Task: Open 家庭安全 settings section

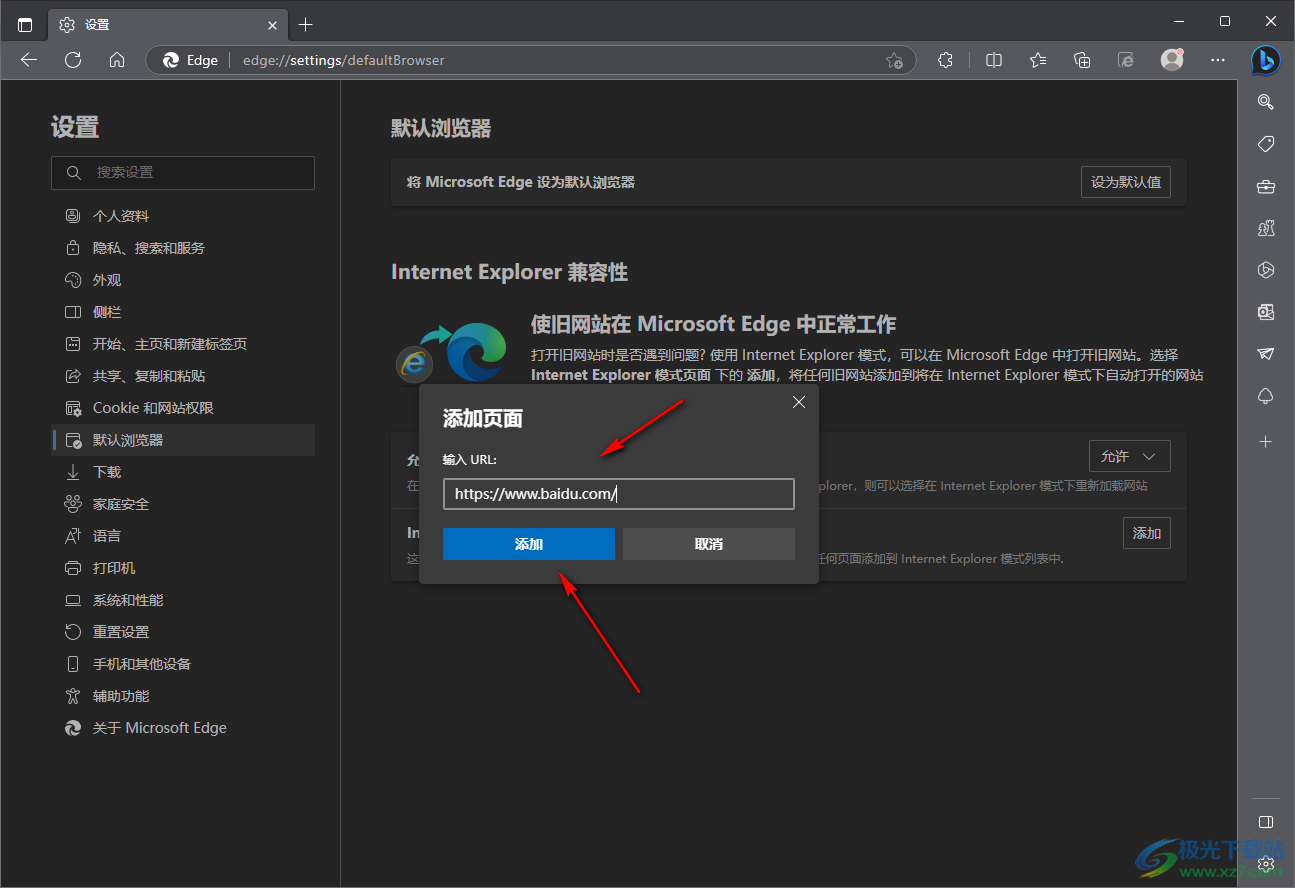Action: coord(183,504)
